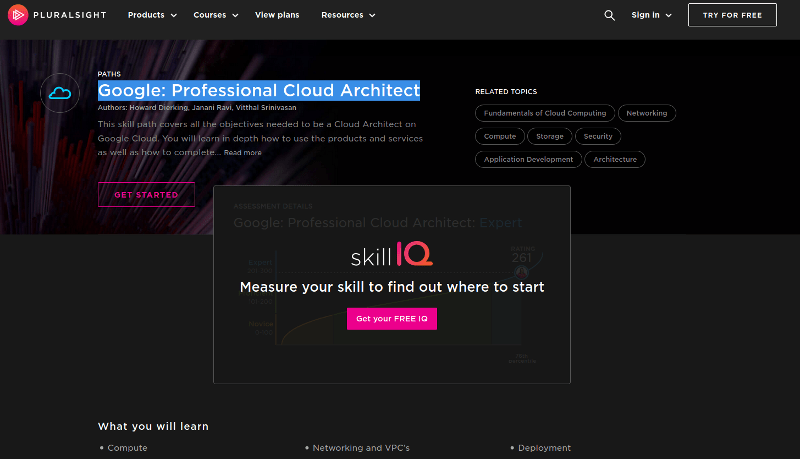Select the Security topic tag
The height and width of the screenshot is (459, 800).
(x=598, y=136)
